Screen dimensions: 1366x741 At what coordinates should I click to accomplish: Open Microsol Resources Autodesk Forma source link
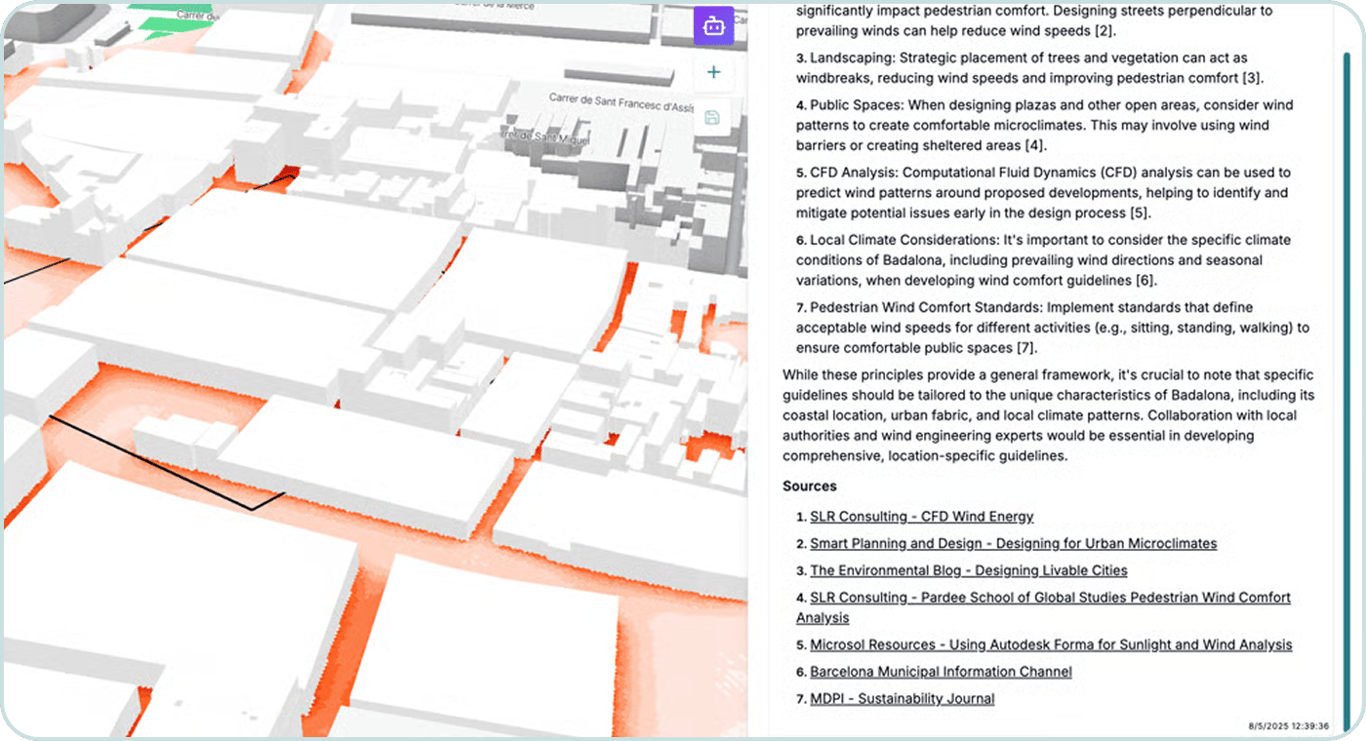point(1051,644)
